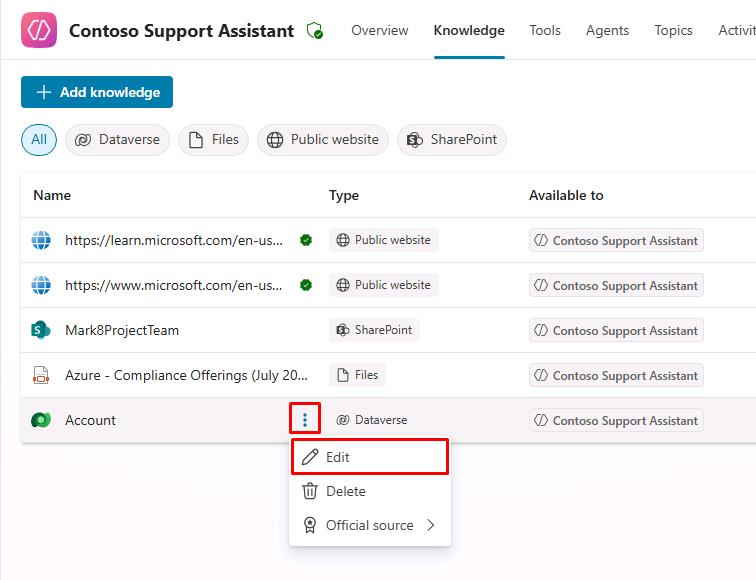Choose Delete from the context menu

pyautogui.click(x=346, y=491)
